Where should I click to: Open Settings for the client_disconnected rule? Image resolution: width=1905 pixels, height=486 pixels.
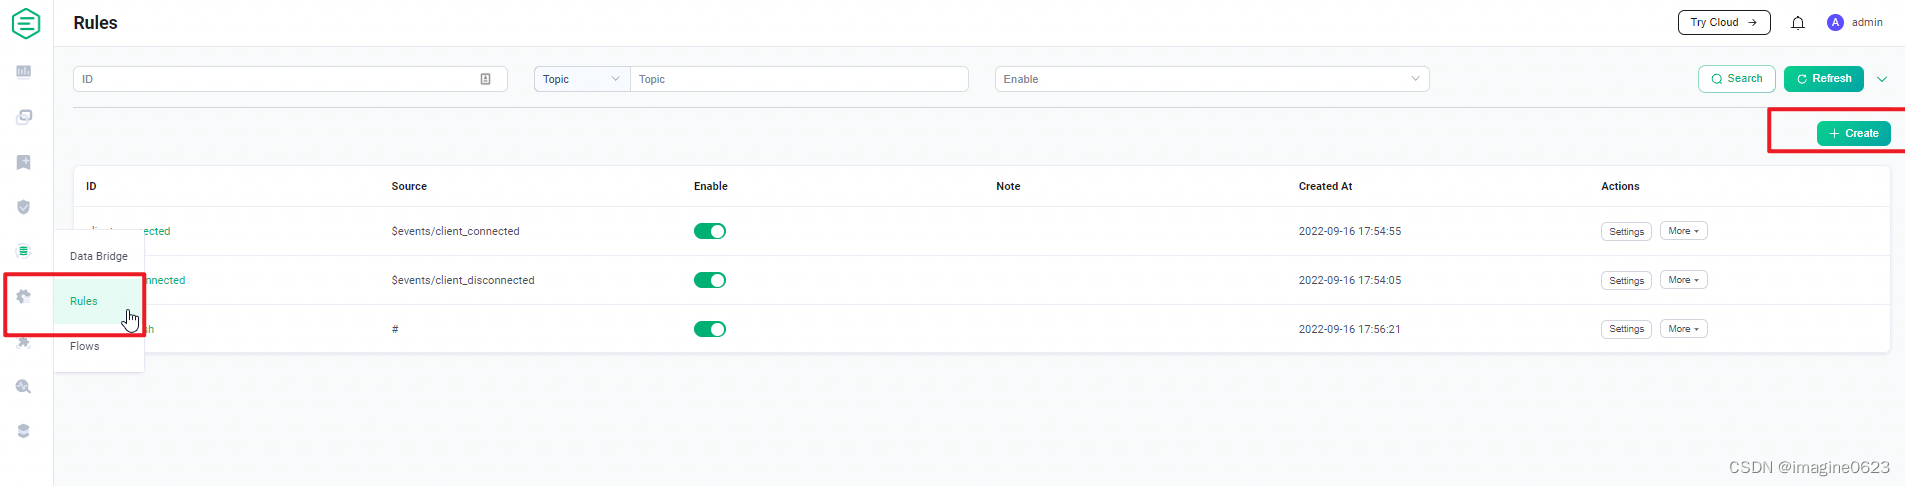coord(1626,280)
